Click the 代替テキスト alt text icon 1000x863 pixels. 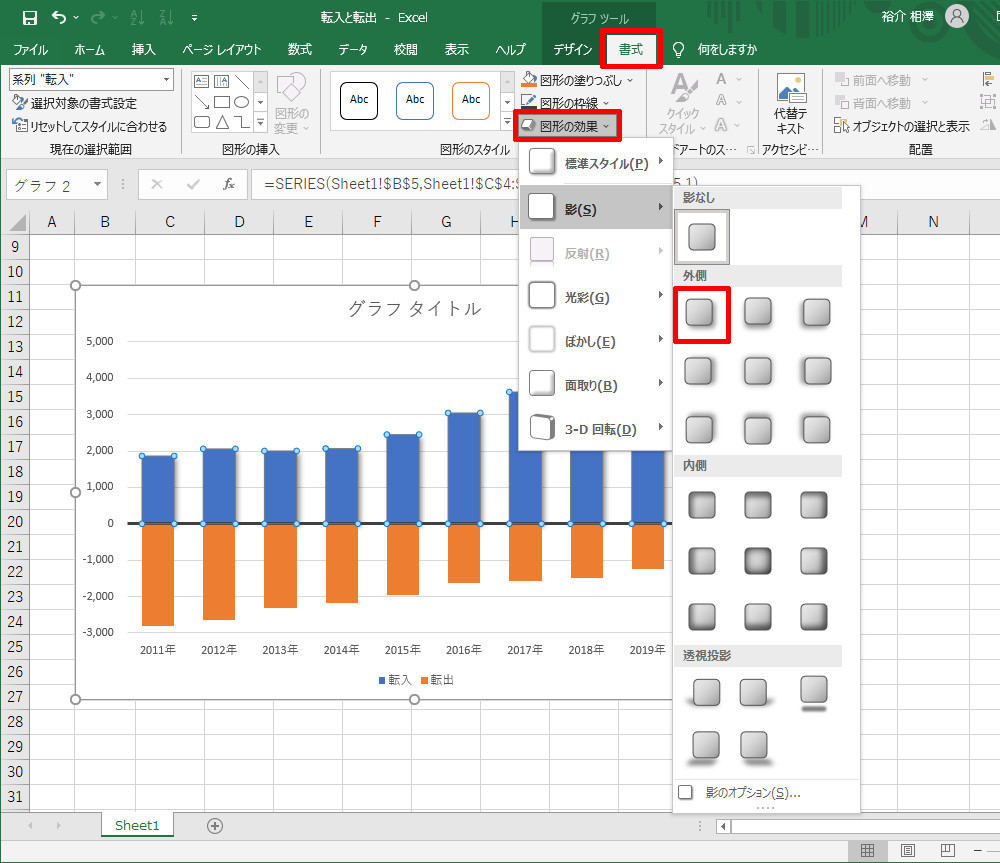(790, 103)
